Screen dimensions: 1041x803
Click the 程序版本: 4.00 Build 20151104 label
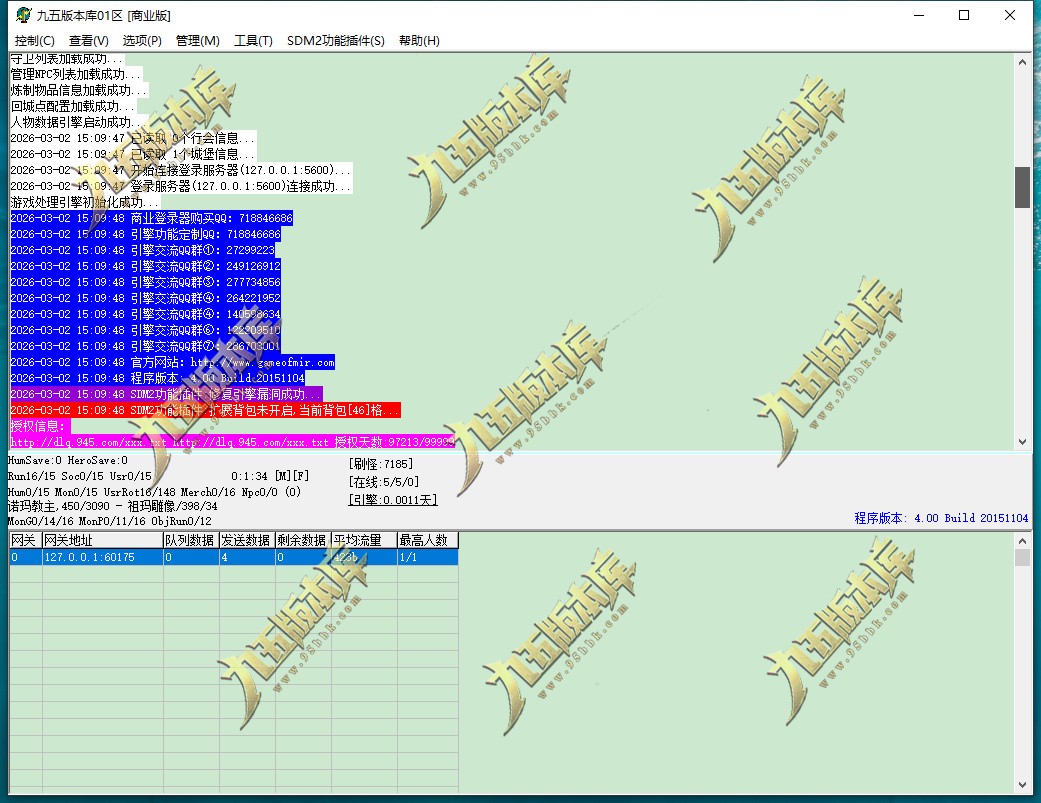click(941, 518)
